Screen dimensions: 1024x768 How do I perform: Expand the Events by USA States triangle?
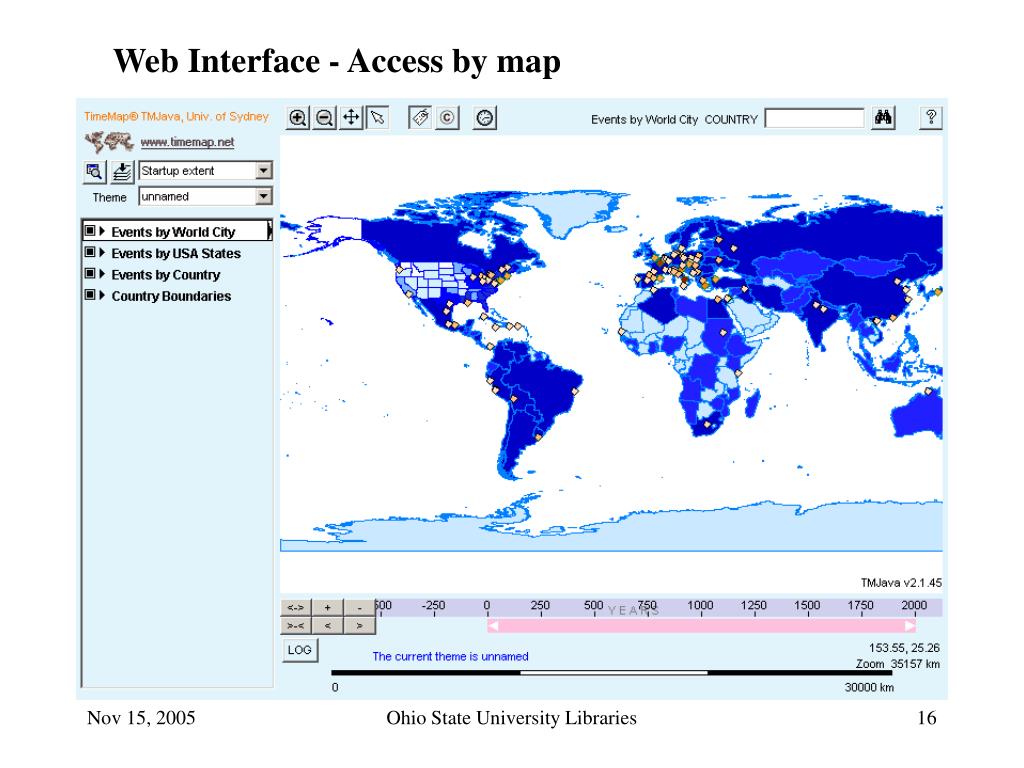coord(102,253)
